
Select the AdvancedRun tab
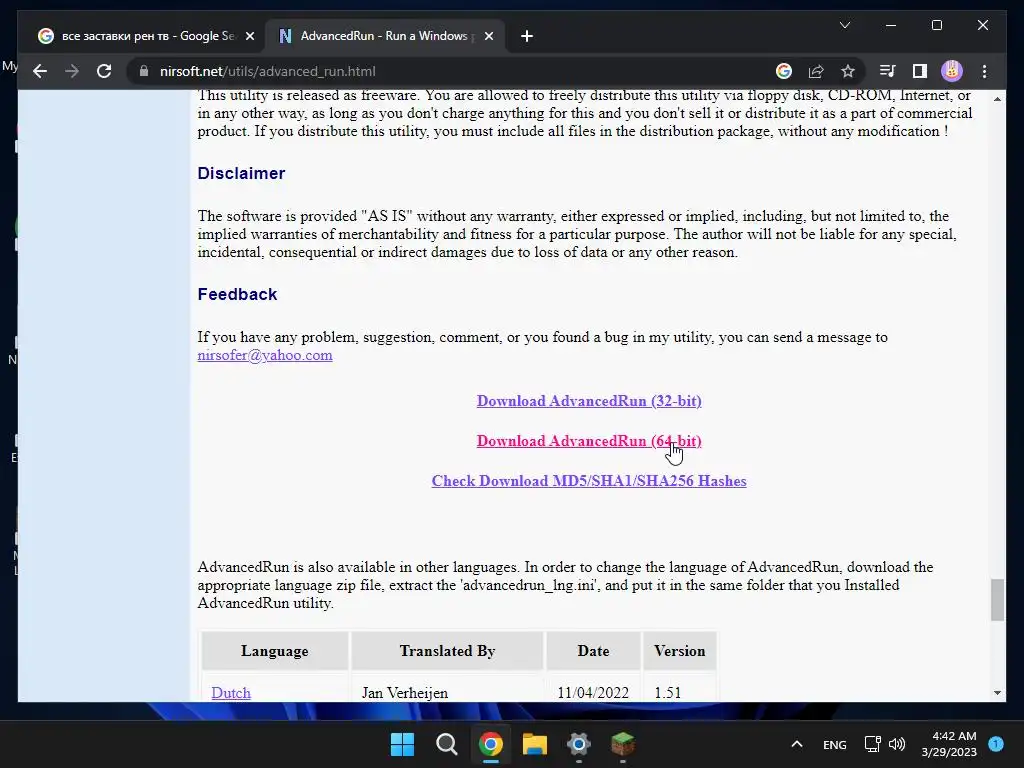point(385,36)
